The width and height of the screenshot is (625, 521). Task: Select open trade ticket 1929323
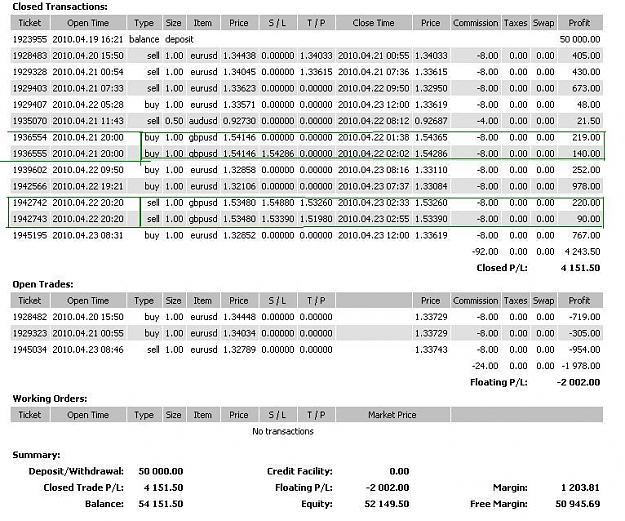30,333
